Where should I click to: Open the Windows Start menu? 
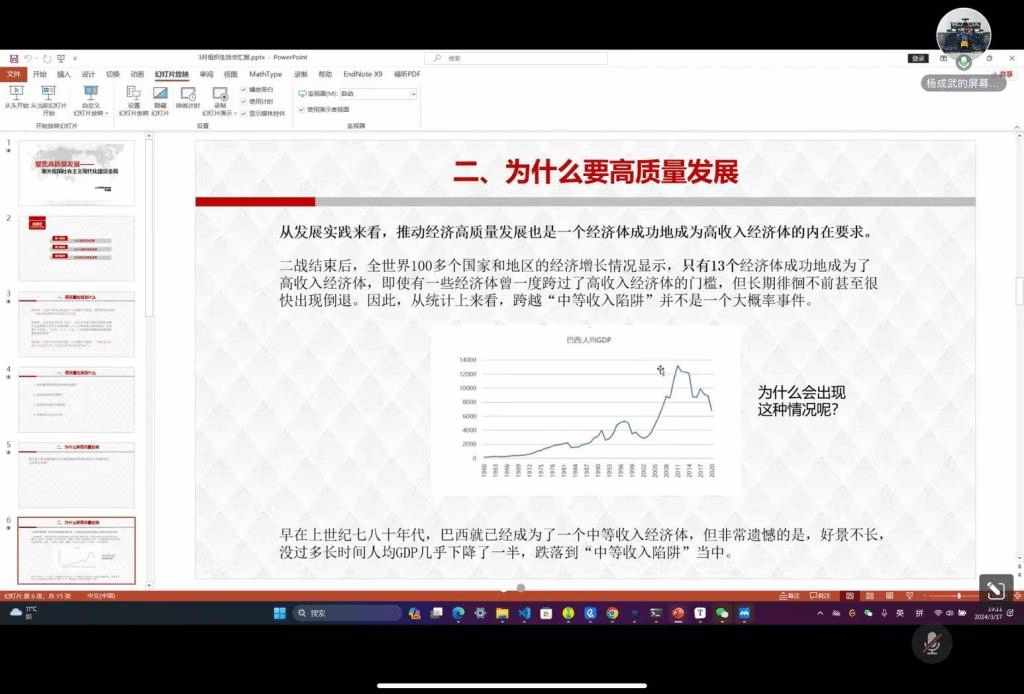pyautogui.click(x=280, y=612)
